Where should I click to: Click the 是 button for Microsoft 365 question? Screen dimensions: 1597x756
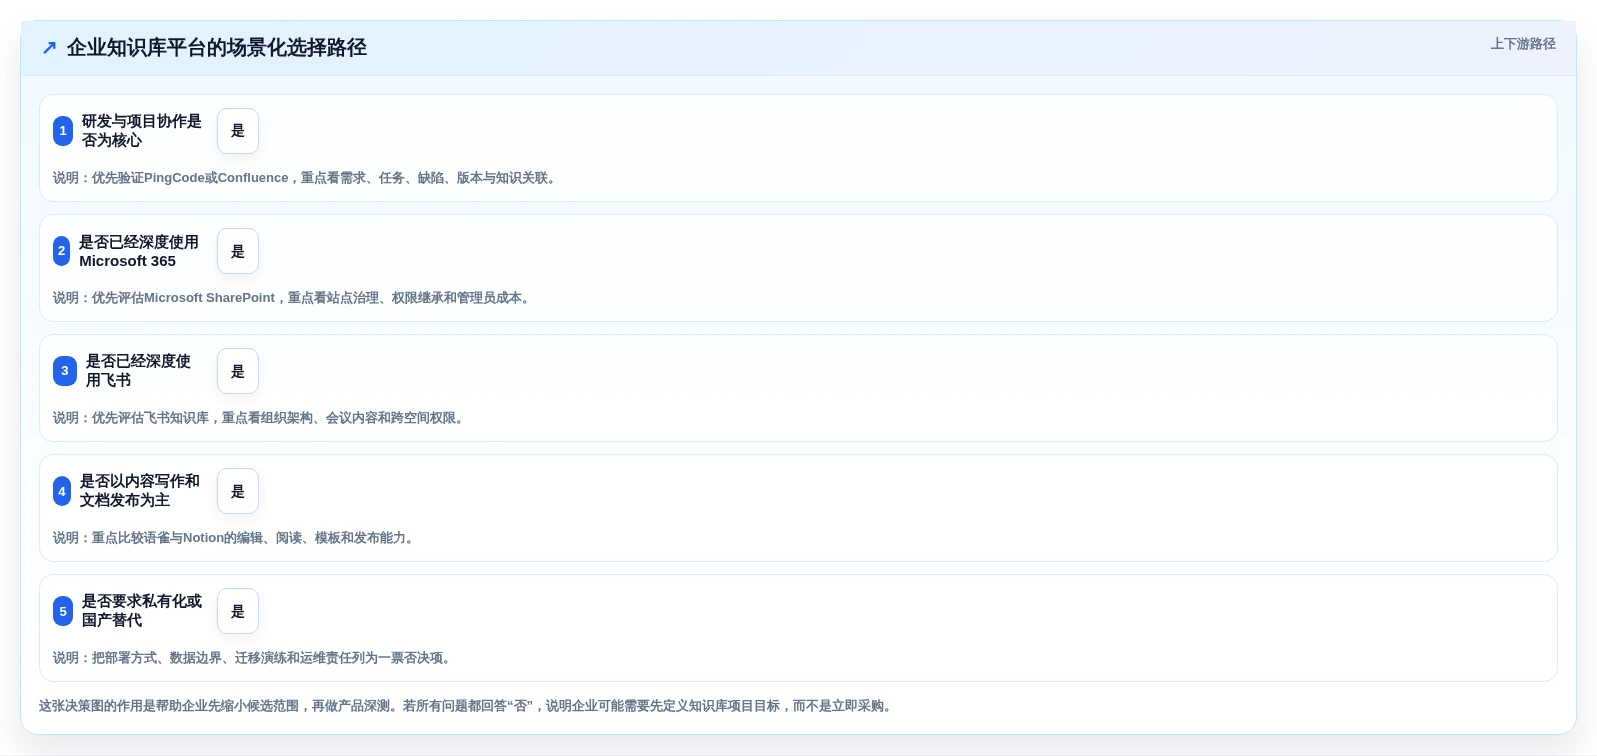point(238,251)
